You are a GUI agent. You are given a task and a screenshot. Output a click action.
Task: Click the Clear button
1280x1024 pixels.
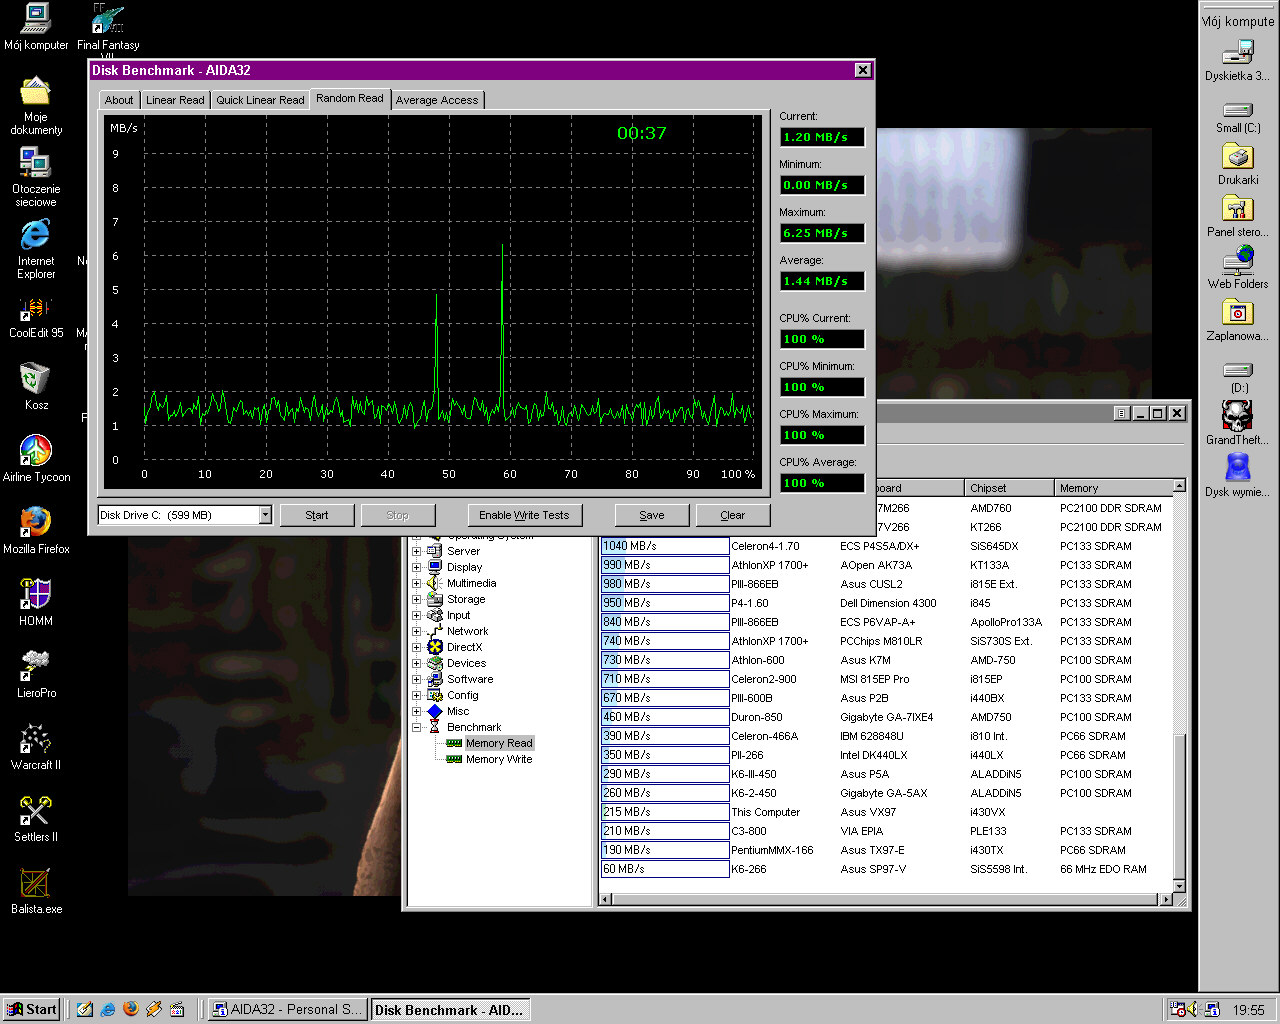pyautogui.click(x=733, y=515)
